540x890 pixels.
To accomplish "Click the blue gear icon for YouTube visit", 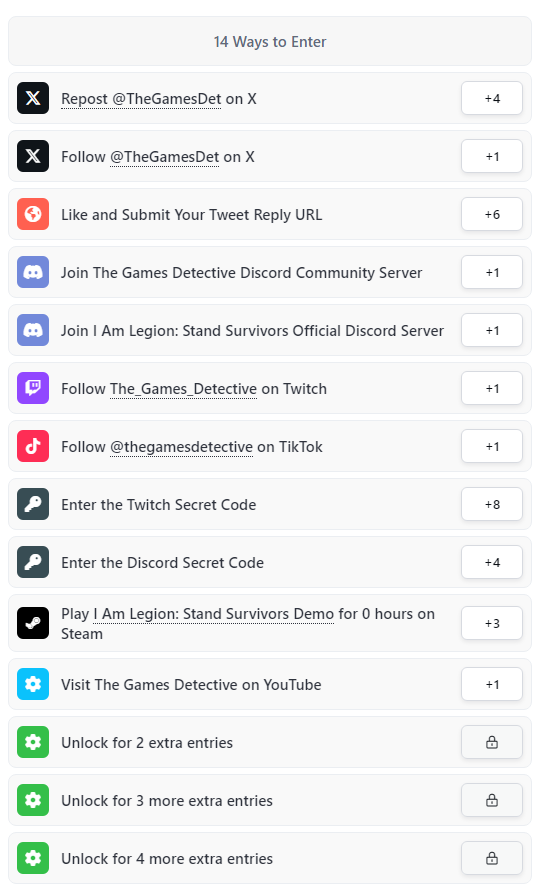I will (x=33, y=684).
